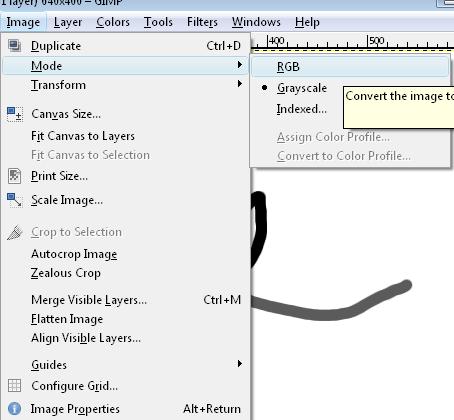Choose Transform menu entry
This screenshot has height=420, width=454.
(125, 85)
